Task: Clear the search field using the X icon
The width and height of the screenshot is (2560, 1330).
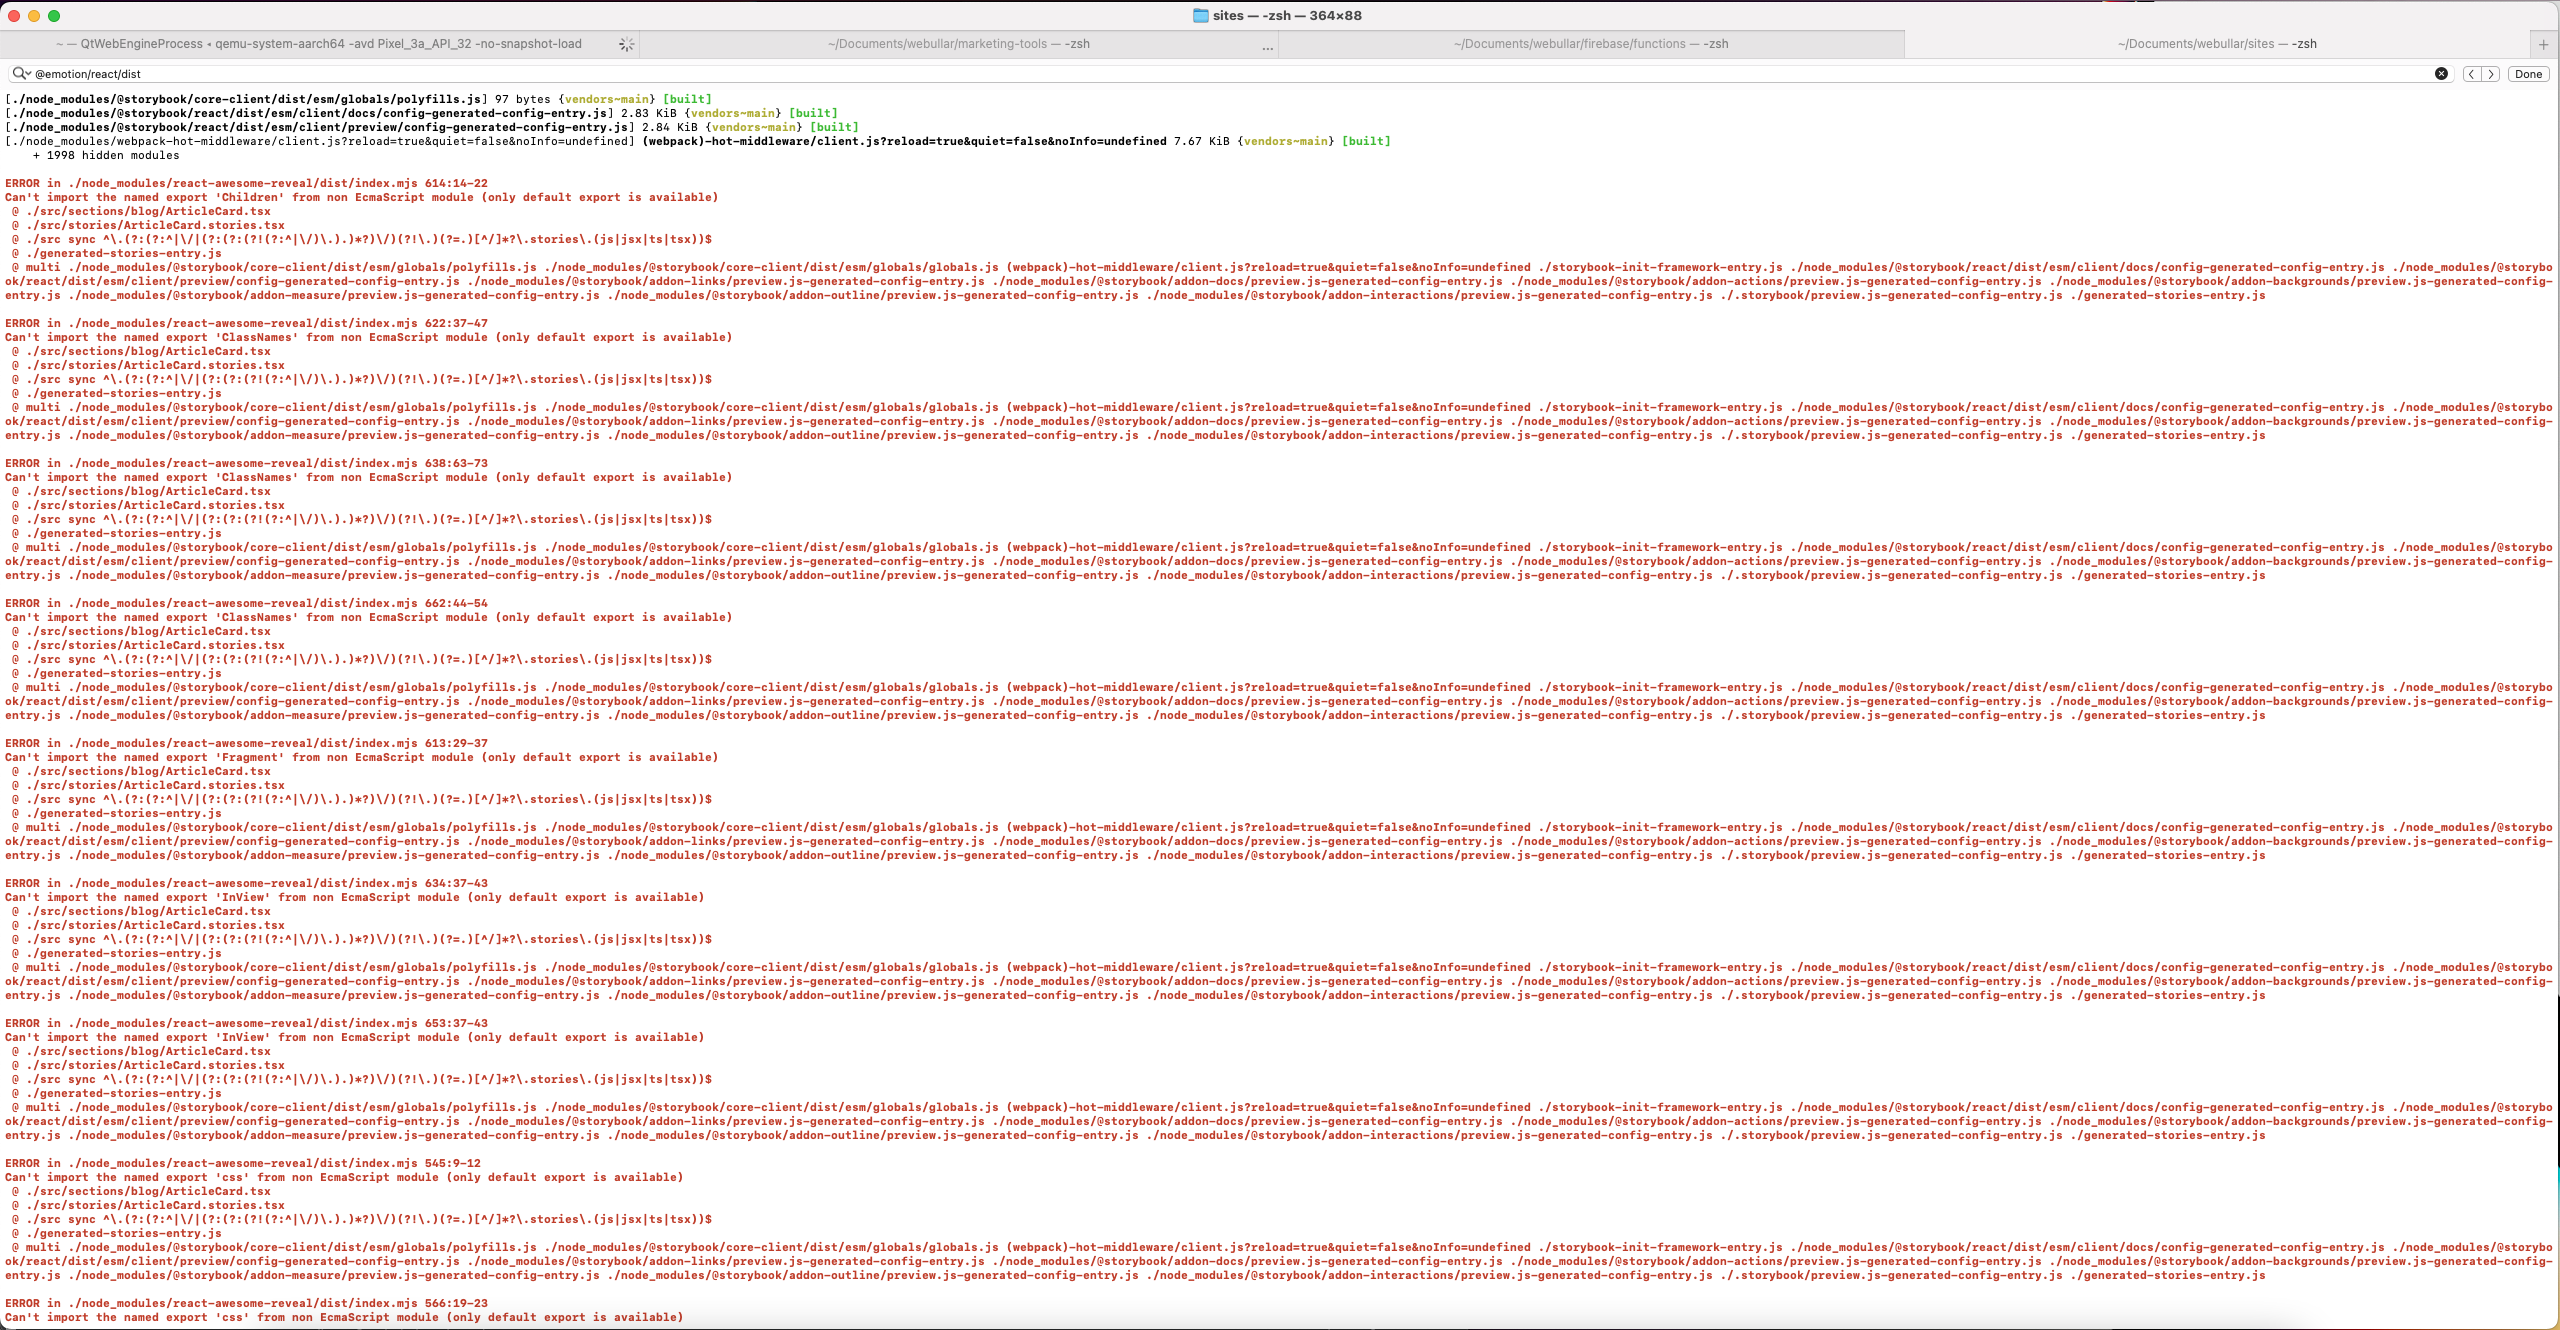Action: (x=2441, y=73)
